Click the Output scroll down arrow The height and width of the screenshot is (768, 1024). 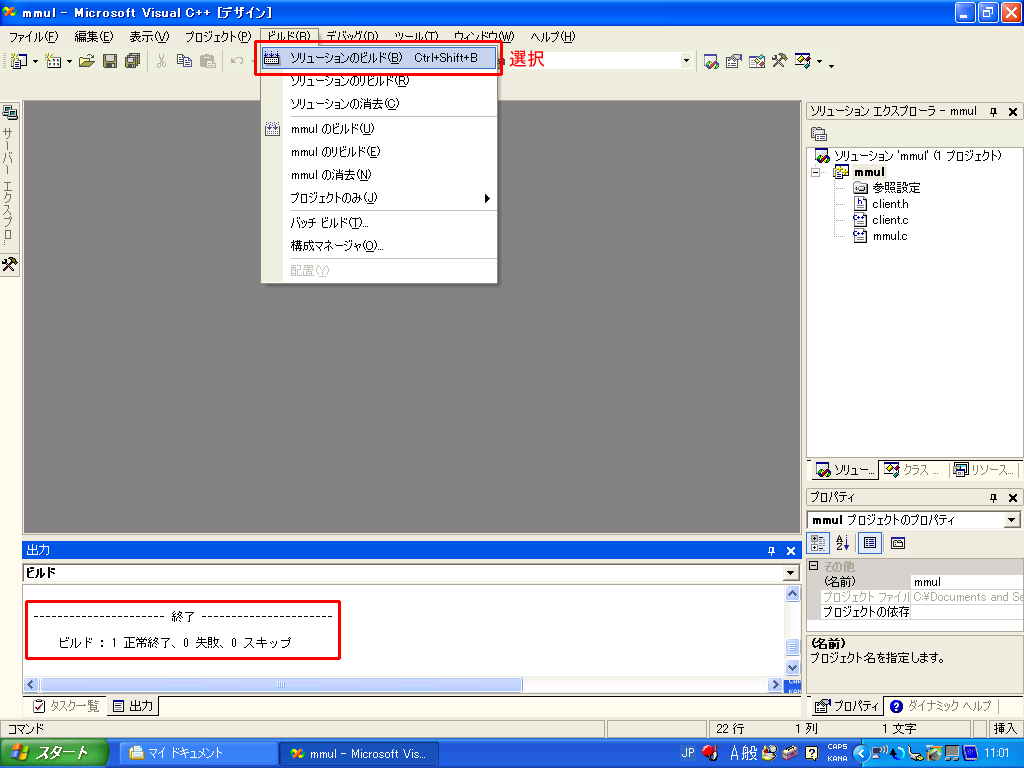792,667
